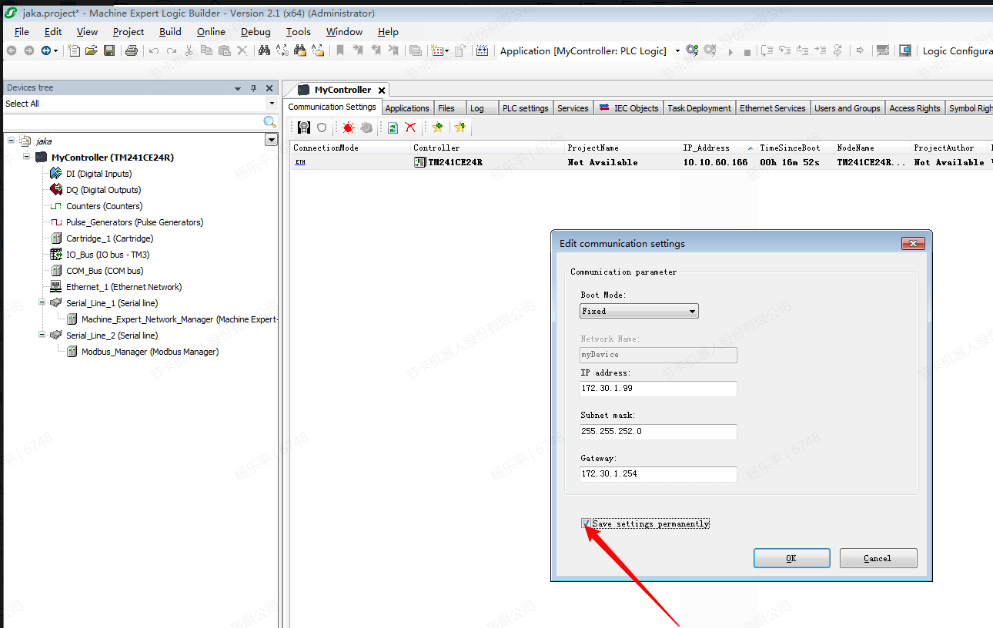
Task: Click the Login icon beside Application selector
Action: 692,51
